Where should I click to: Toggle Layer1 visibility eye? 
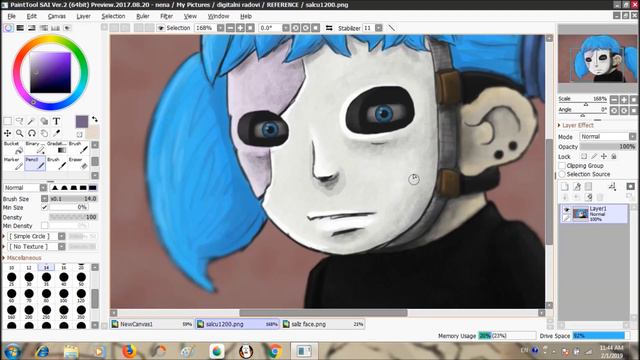tap(566, 210)
